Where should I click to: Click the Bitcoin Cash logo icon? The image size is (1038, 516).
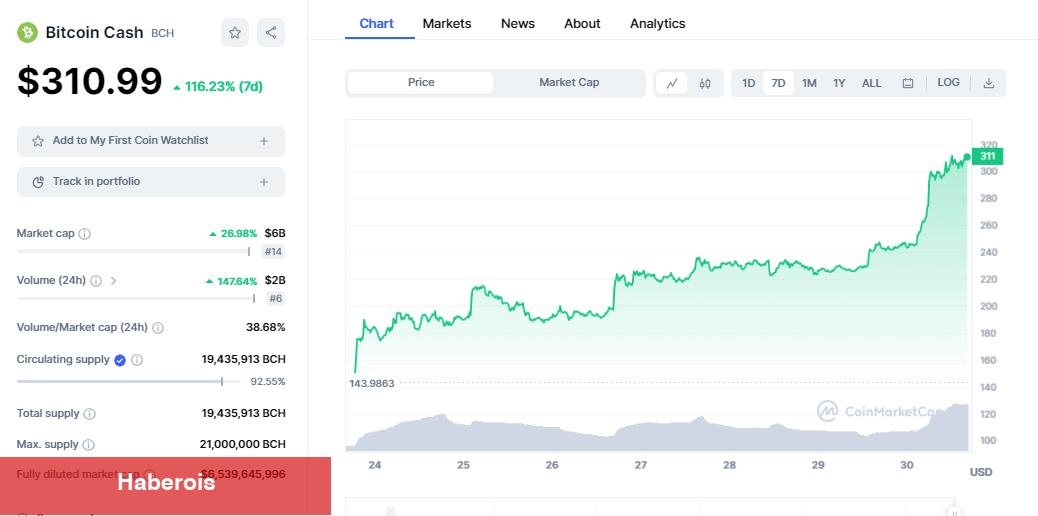(x=27, y=32)
